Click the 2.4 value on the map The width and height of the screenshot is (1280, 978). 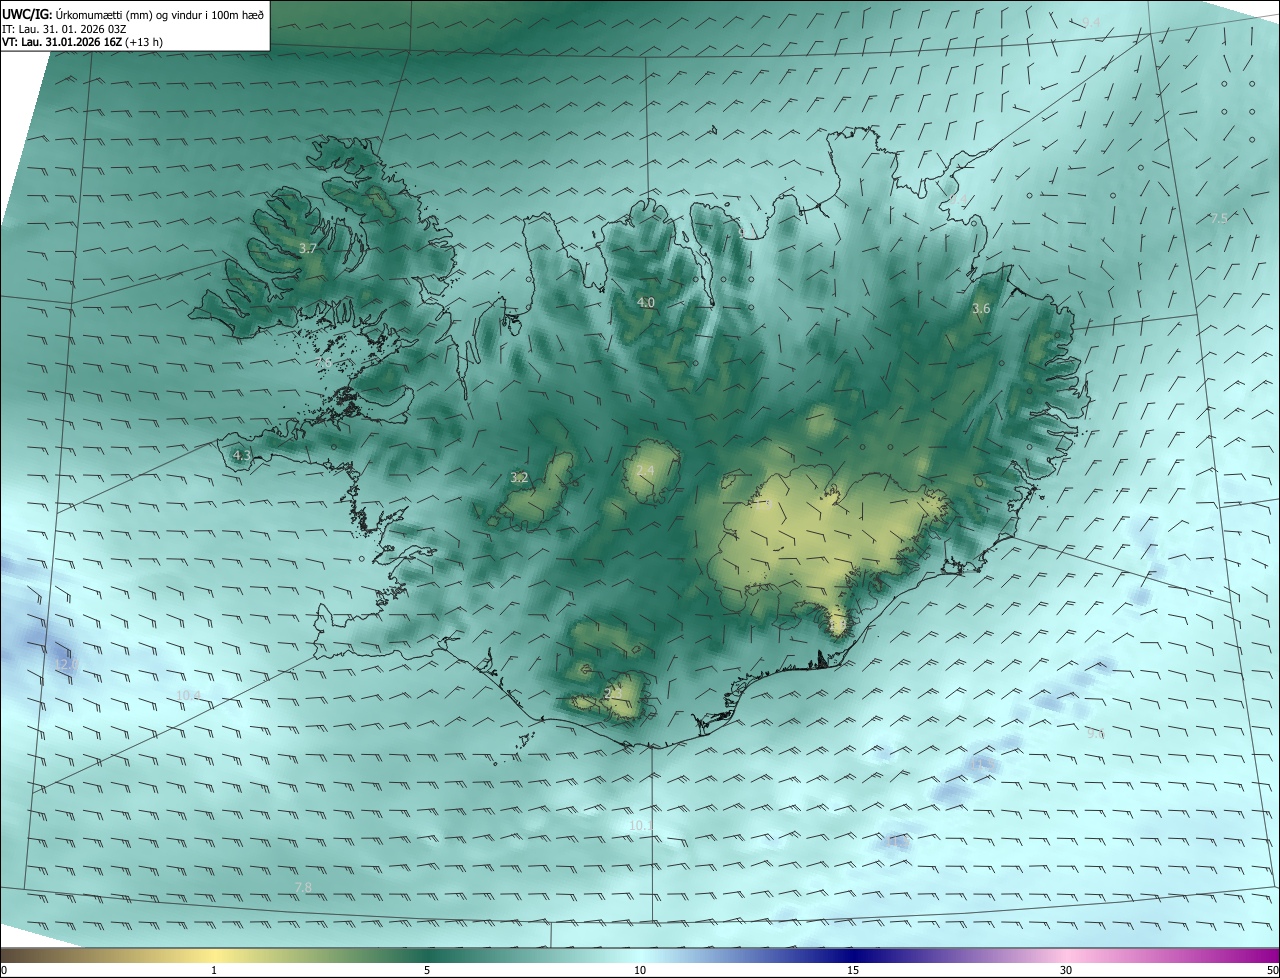tap(645, 470)
